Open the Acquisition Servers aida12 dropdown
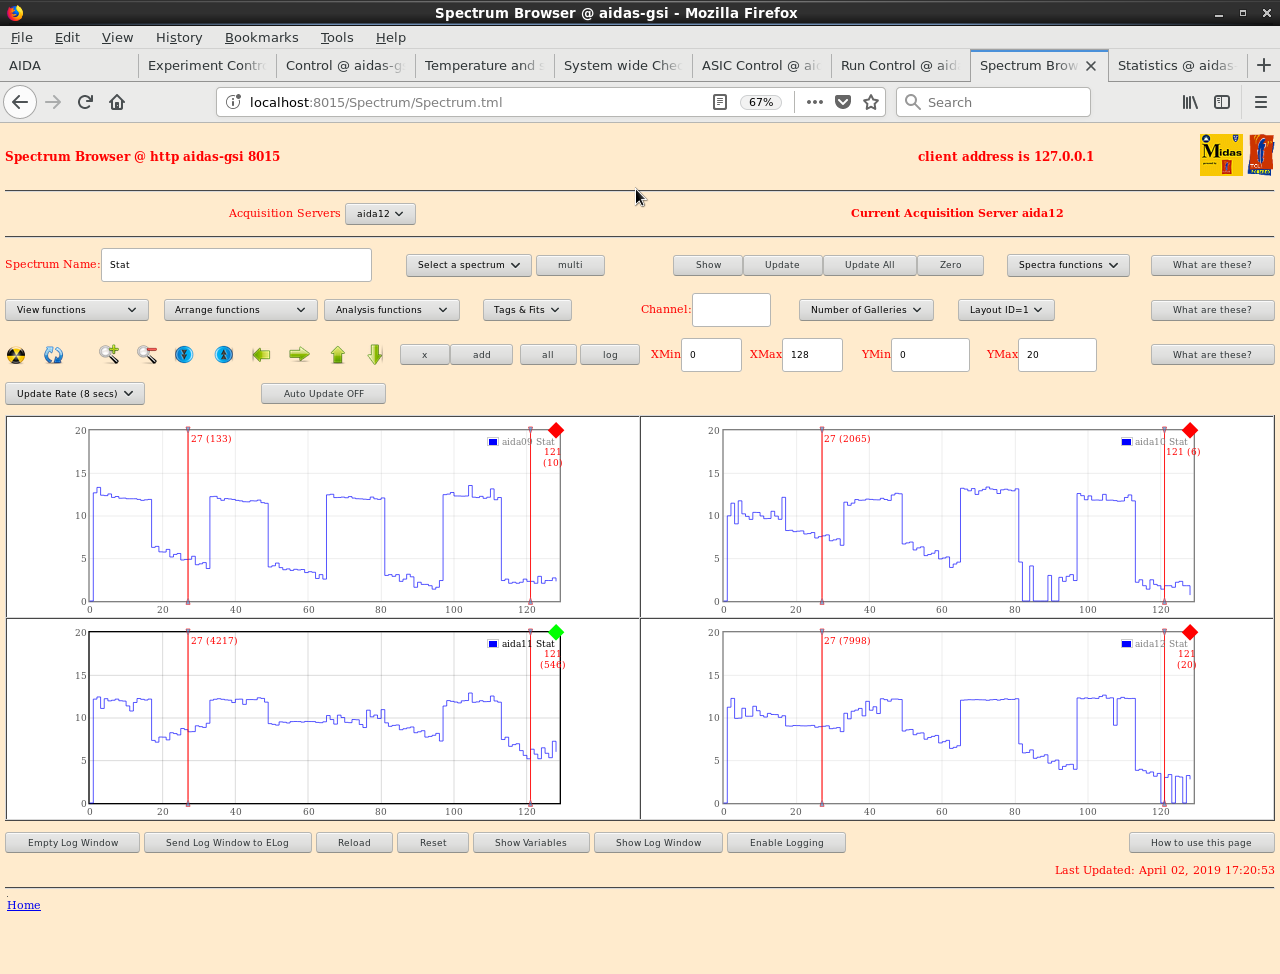Viewport: 1280px width, 974px height. point(380,214)
